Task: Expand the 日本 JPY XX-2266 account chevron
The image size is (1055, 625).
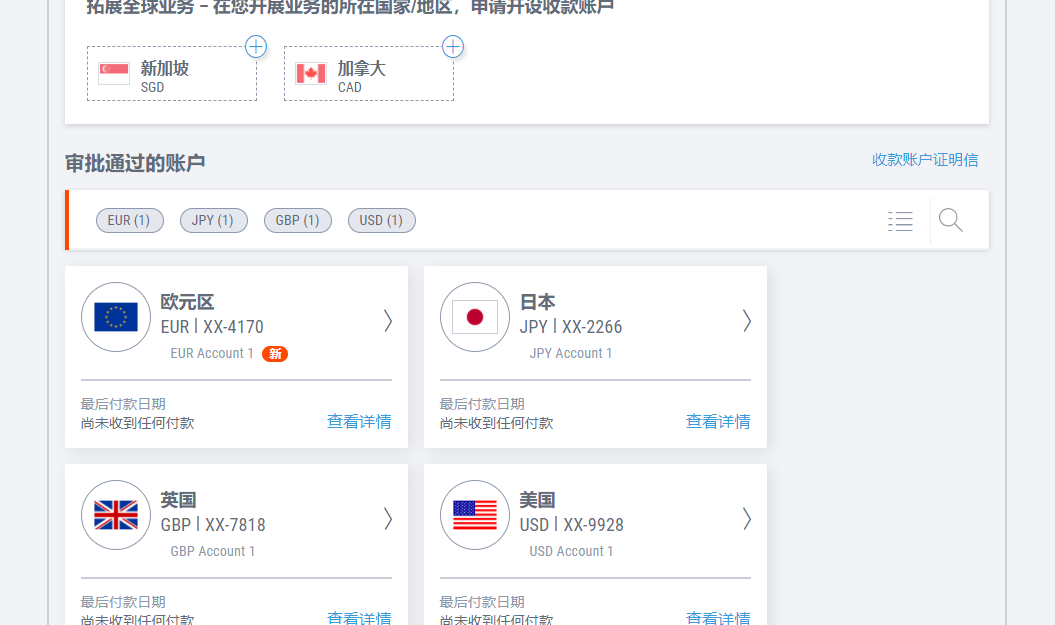Action: point(747,321)
